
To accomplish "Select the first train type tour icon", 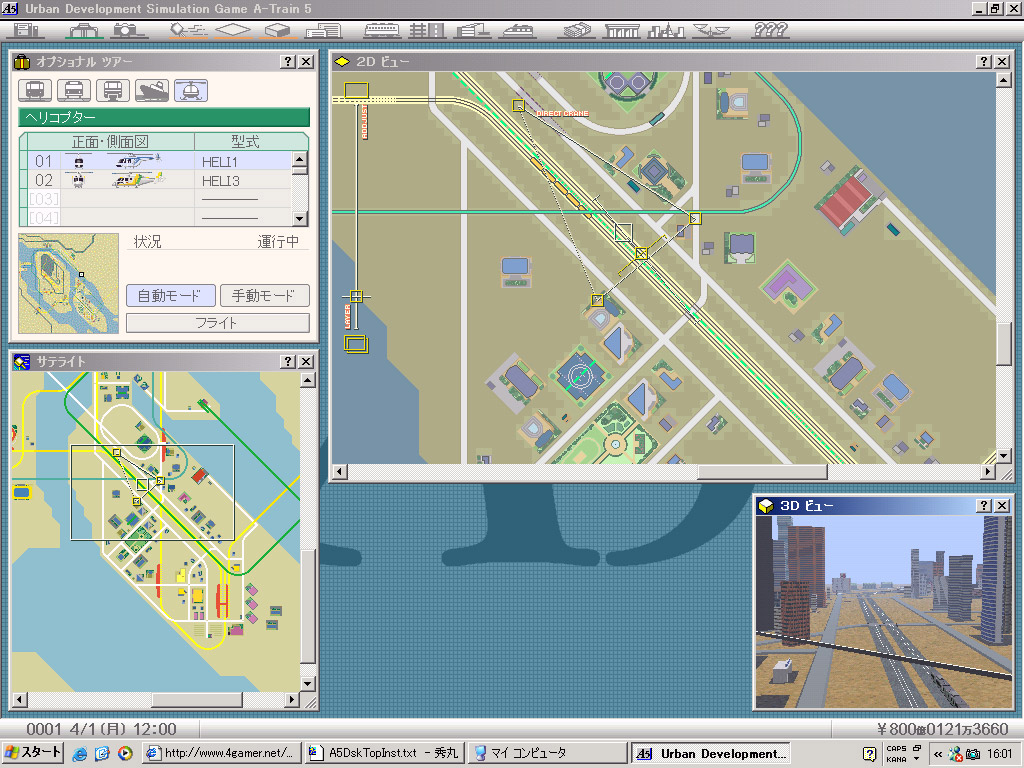I will point(34,91).
